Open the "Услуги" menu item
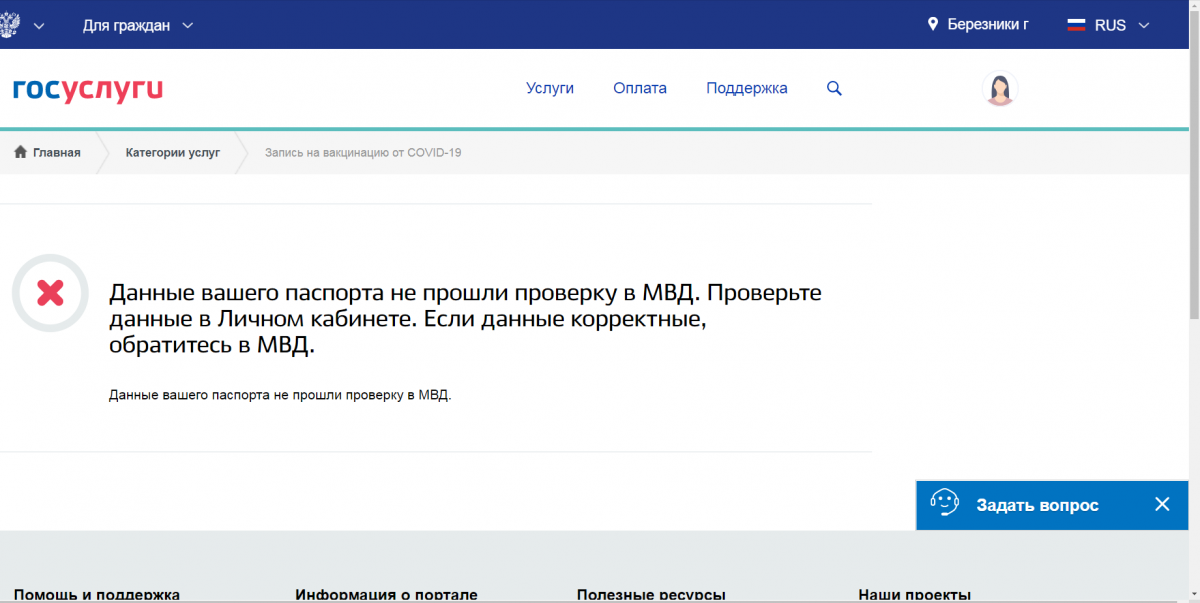Image resolution: width=1200 pixels, height=603 pixels. pos(550,88)
